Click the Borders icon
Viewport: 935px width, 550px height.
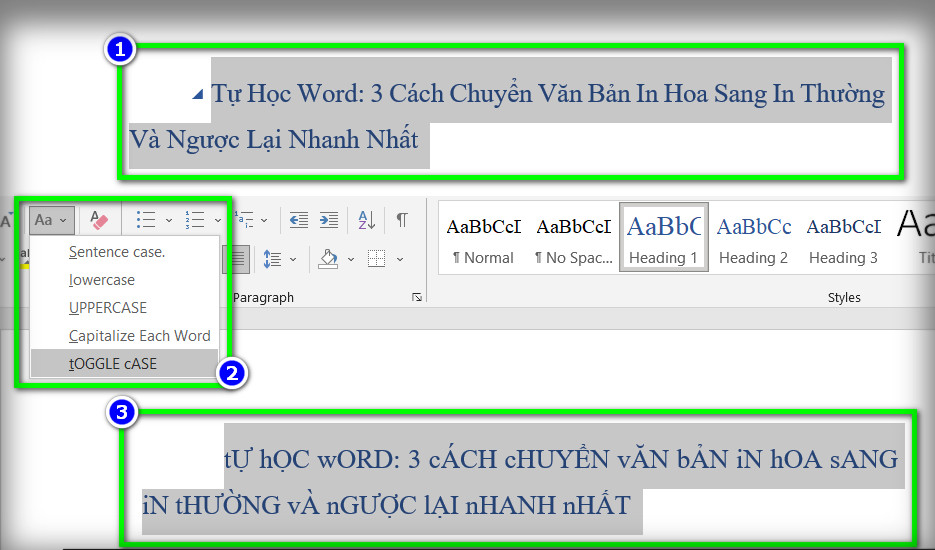click(376, 259)
